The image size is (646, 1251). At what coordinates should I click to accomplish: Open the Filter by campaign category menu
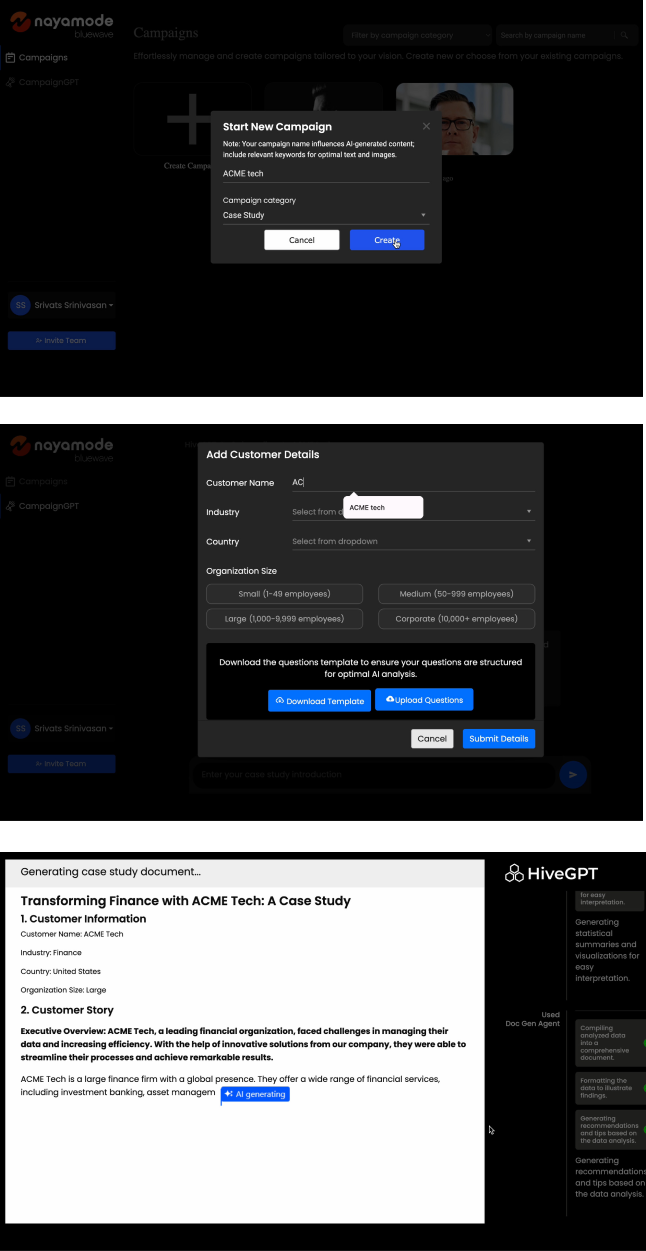(x=417, y=36)
